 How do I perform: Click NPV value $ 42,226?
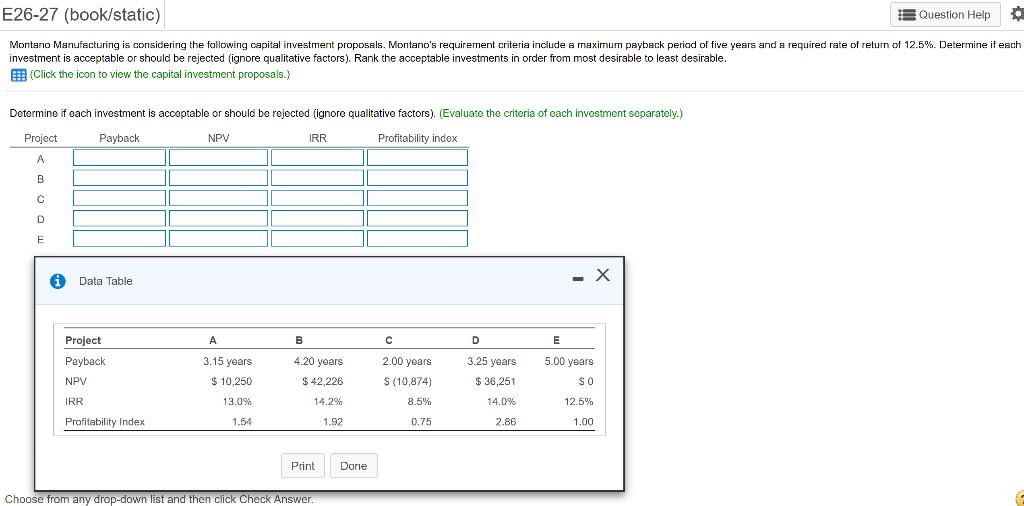coord(323,381)
